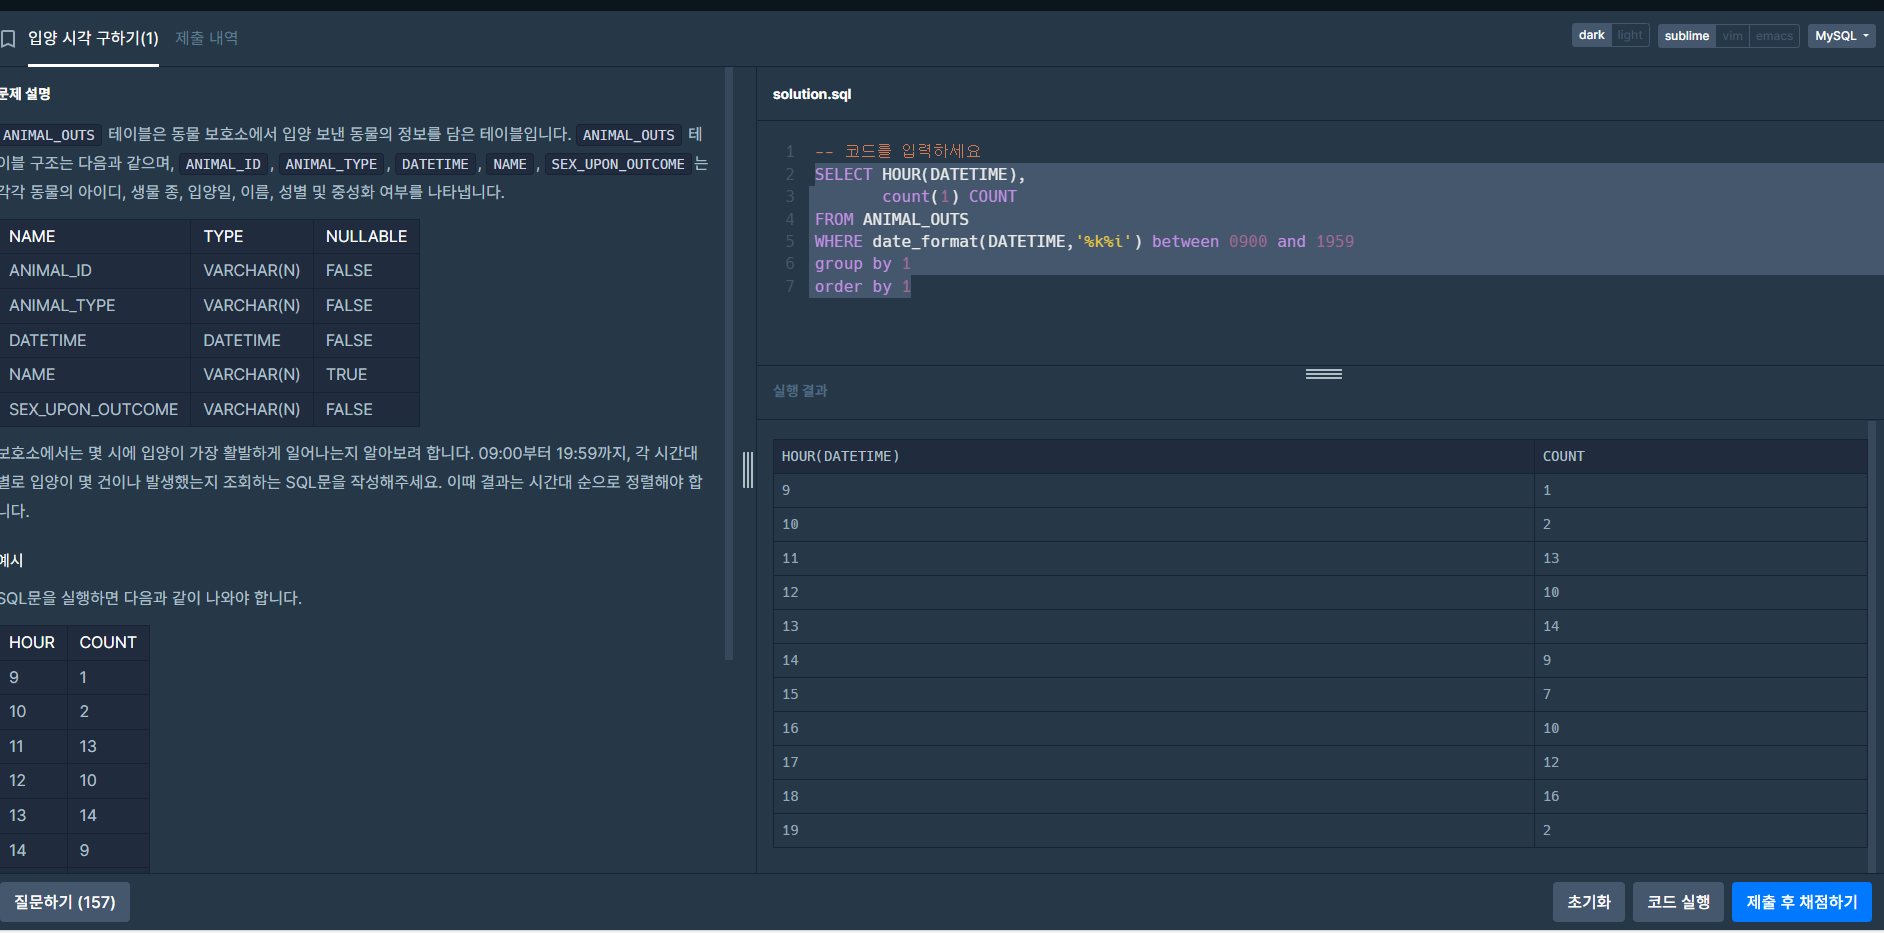Click the result count value 16
The image size is (1884, 933).
point(1551,796)
